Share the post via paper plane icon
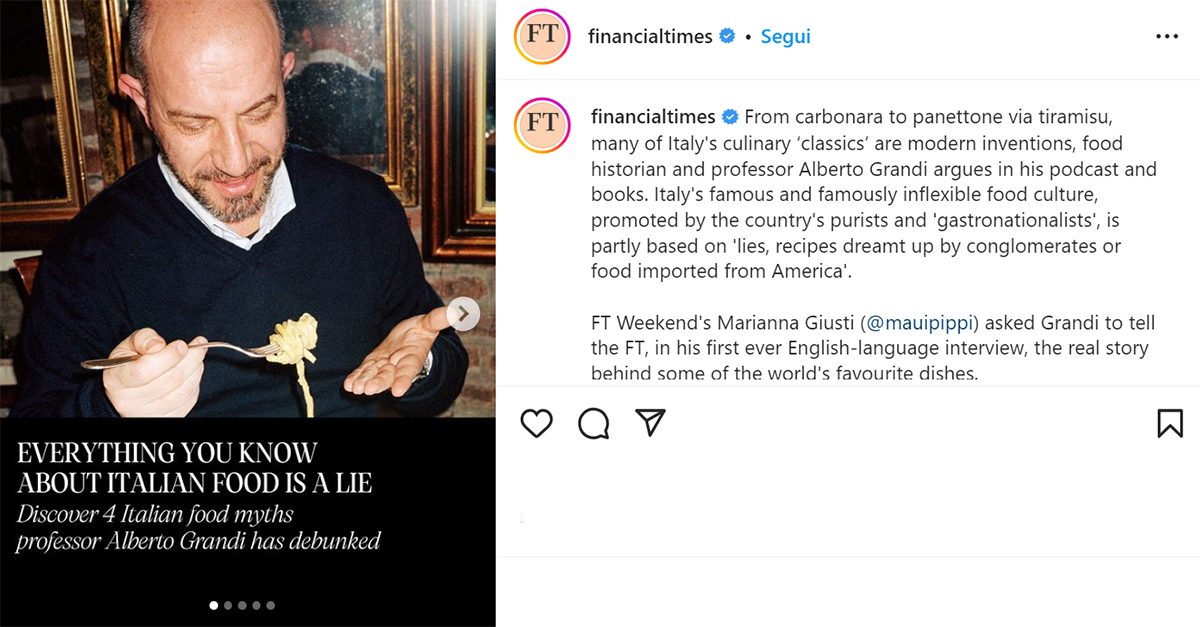Screen dimensions: 1200x627 tap(651, 423)
